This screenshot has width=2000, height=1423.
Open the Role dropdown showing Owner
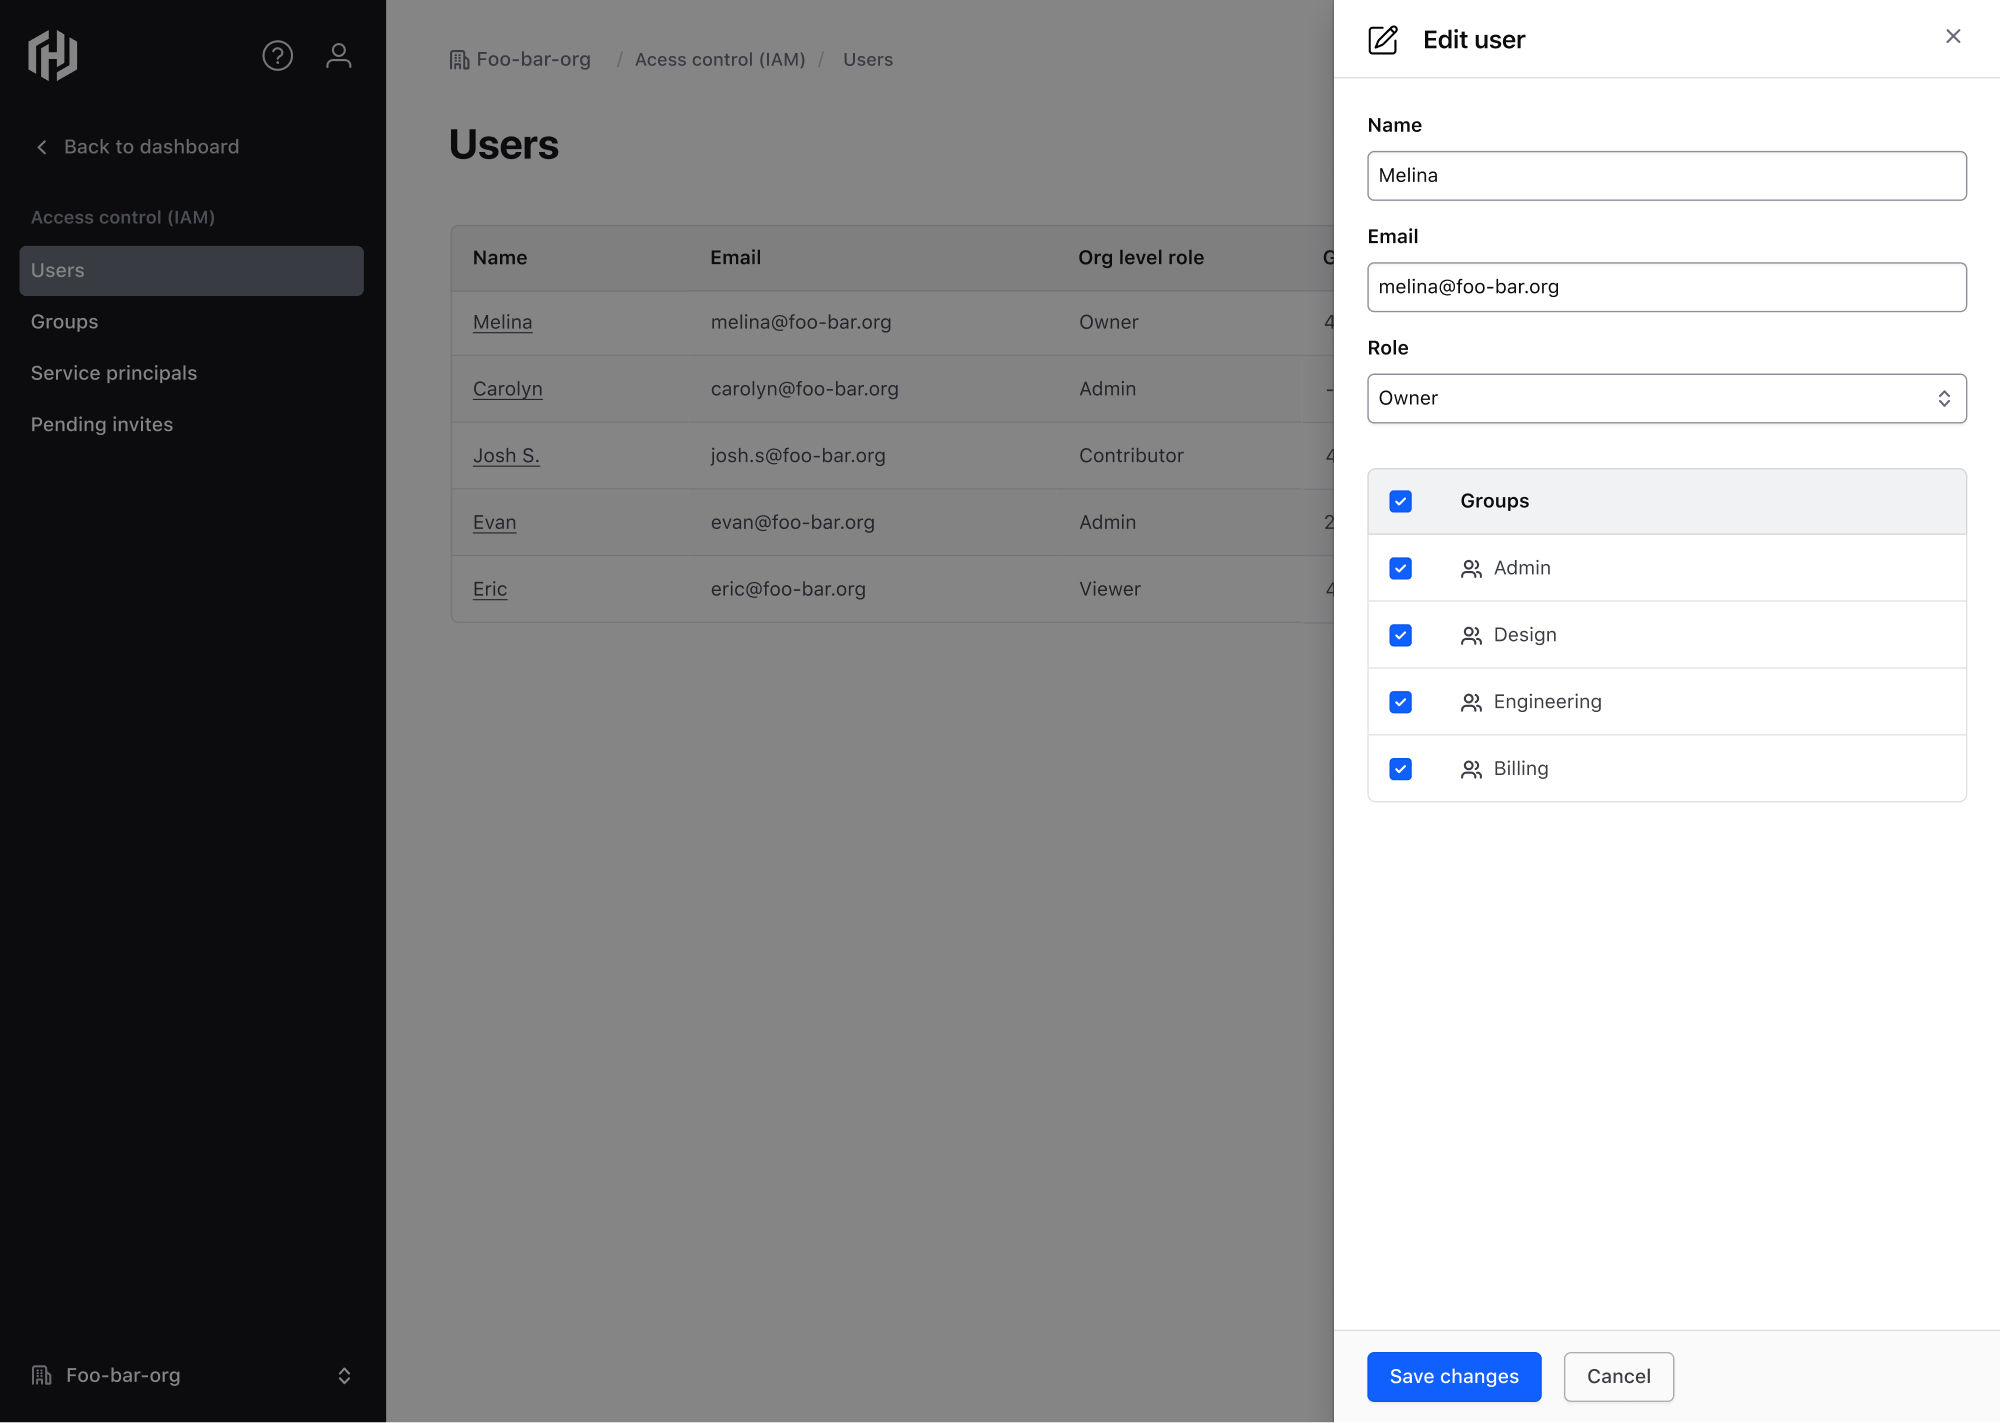1666,398
